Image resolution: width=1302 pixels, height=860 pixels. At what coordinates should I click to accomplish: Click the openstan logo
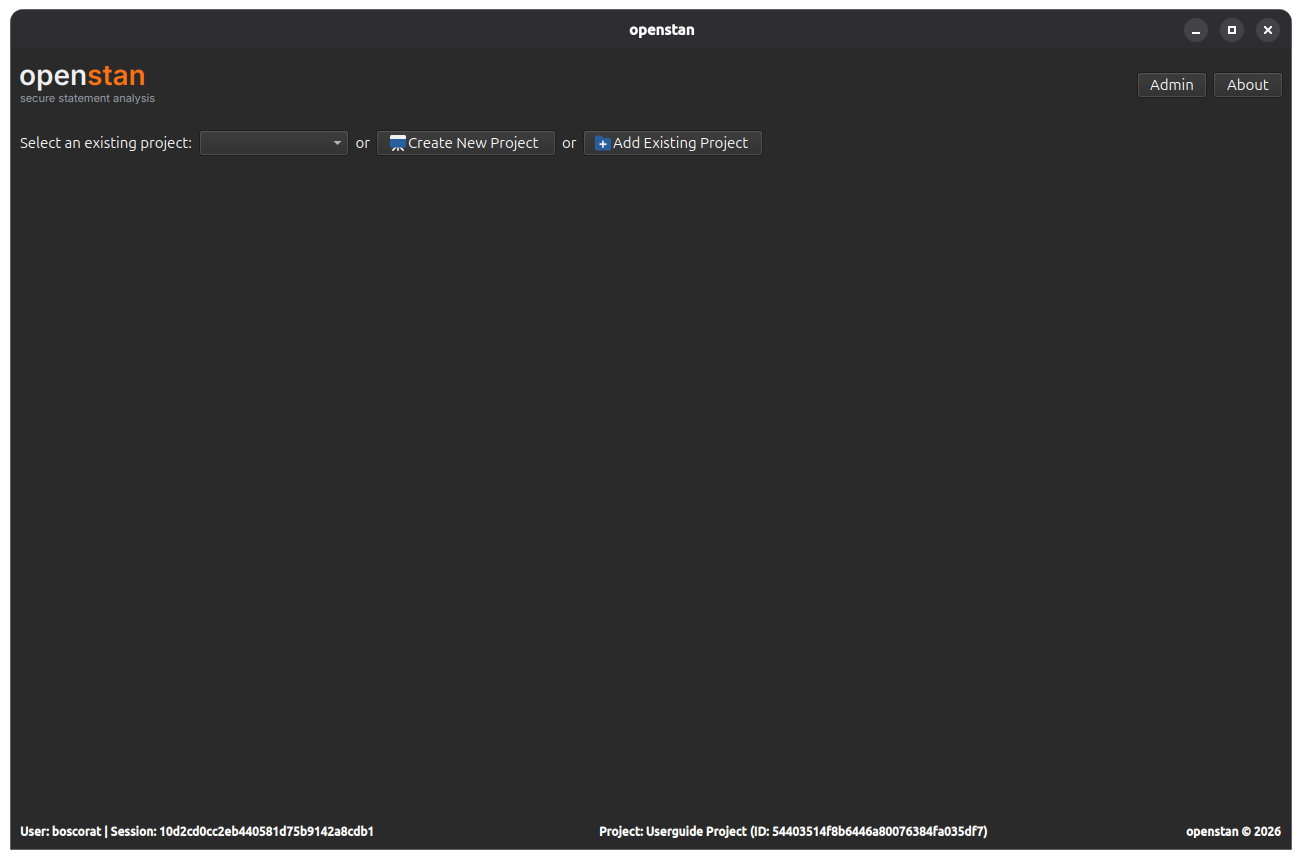click(83, 76)
